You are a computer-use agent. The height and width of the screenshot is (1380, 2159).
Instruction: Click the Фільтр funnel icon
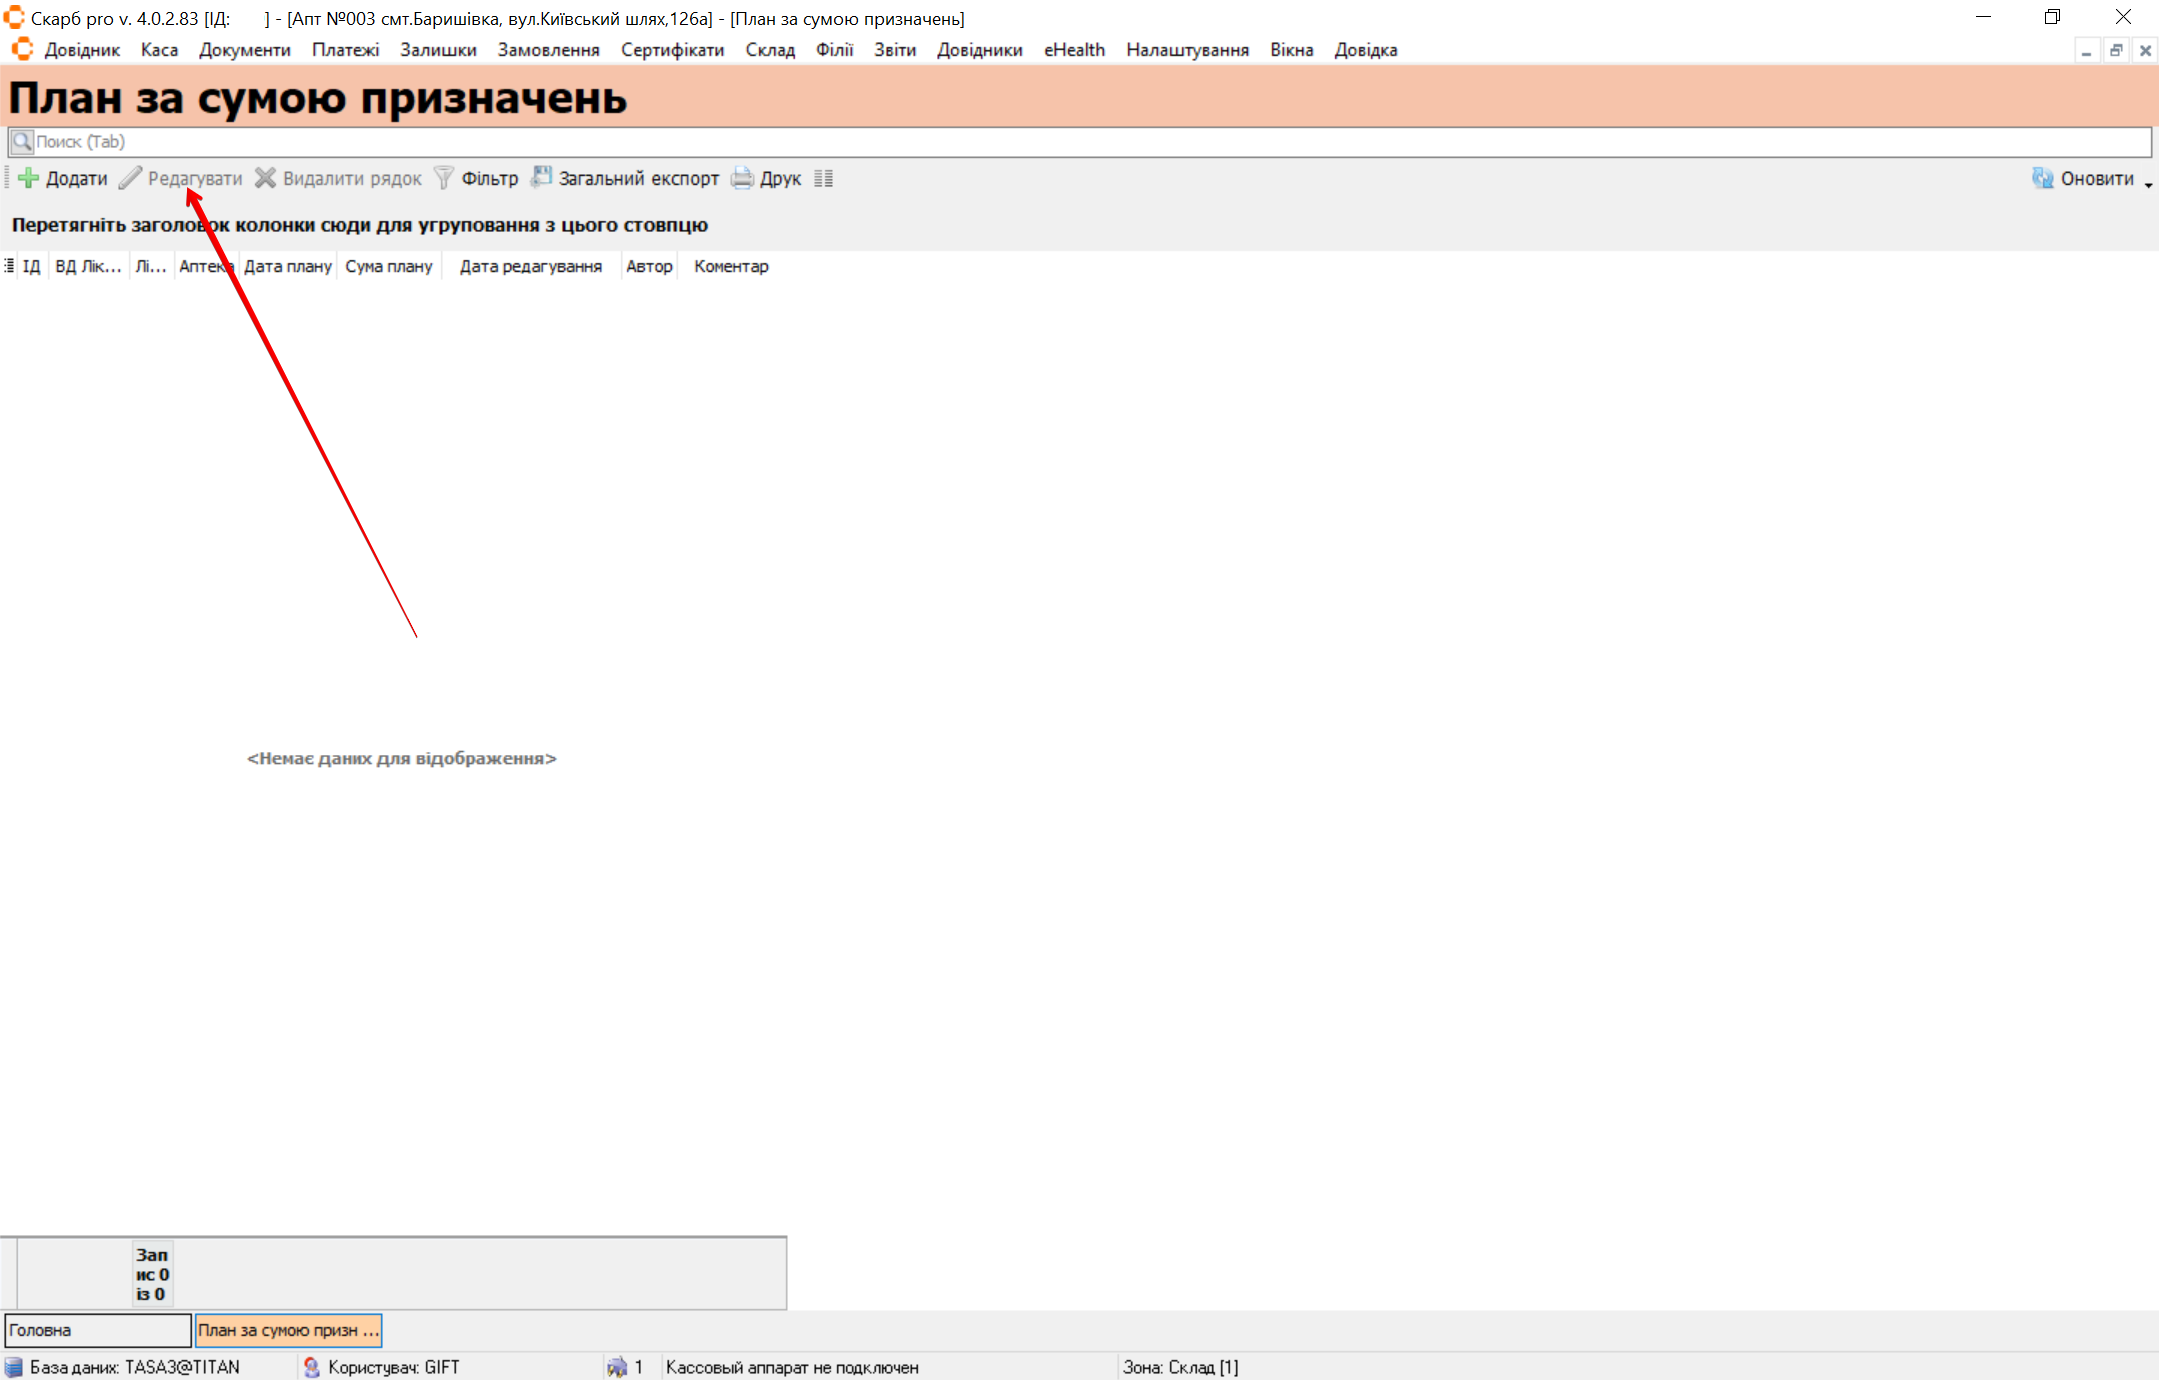tap(444, 178)
